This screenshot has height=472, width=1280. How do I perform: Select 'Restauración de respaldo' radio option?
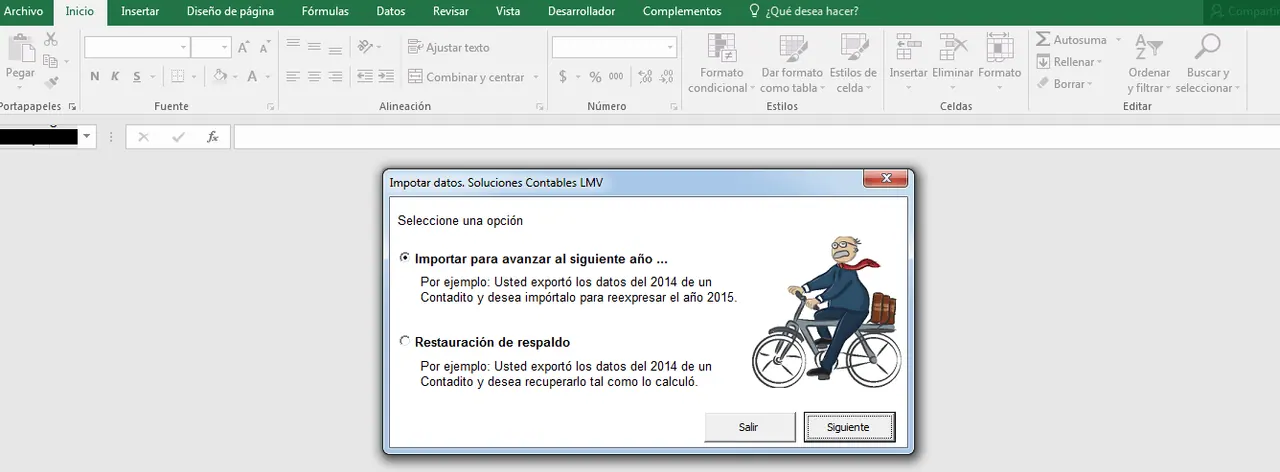click(x=405, y=342)
